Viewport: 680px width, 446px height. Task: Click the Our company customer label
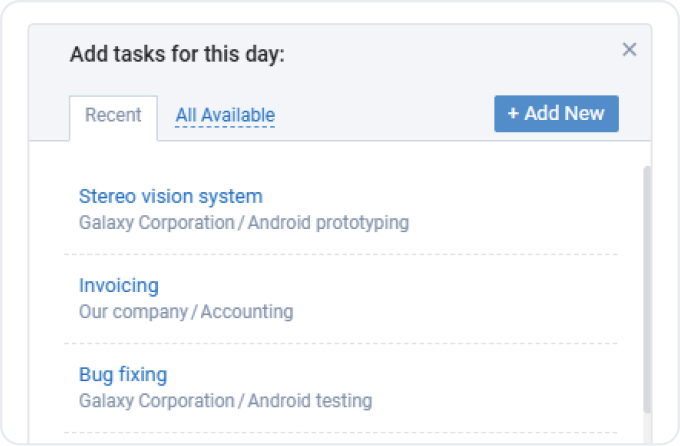tap(133, 312)
